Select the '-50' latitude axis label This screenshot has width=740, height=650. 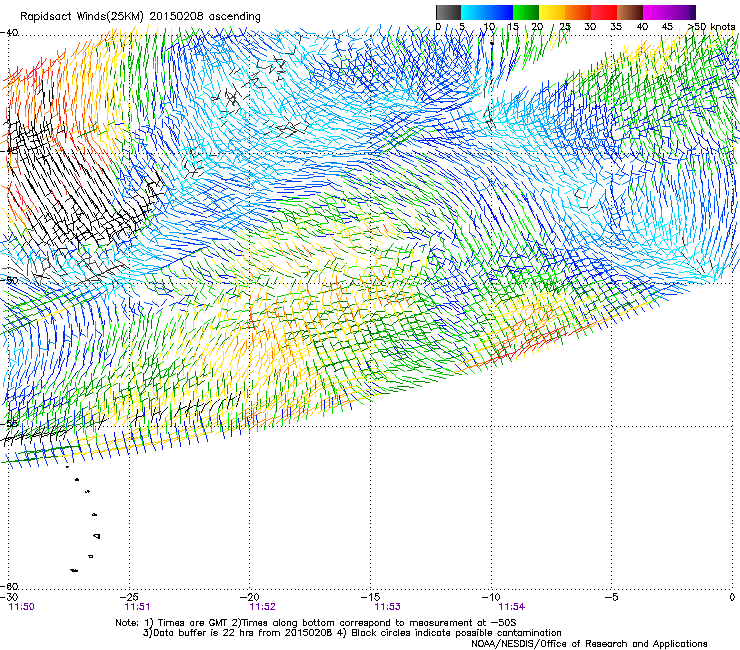(9, 280)
